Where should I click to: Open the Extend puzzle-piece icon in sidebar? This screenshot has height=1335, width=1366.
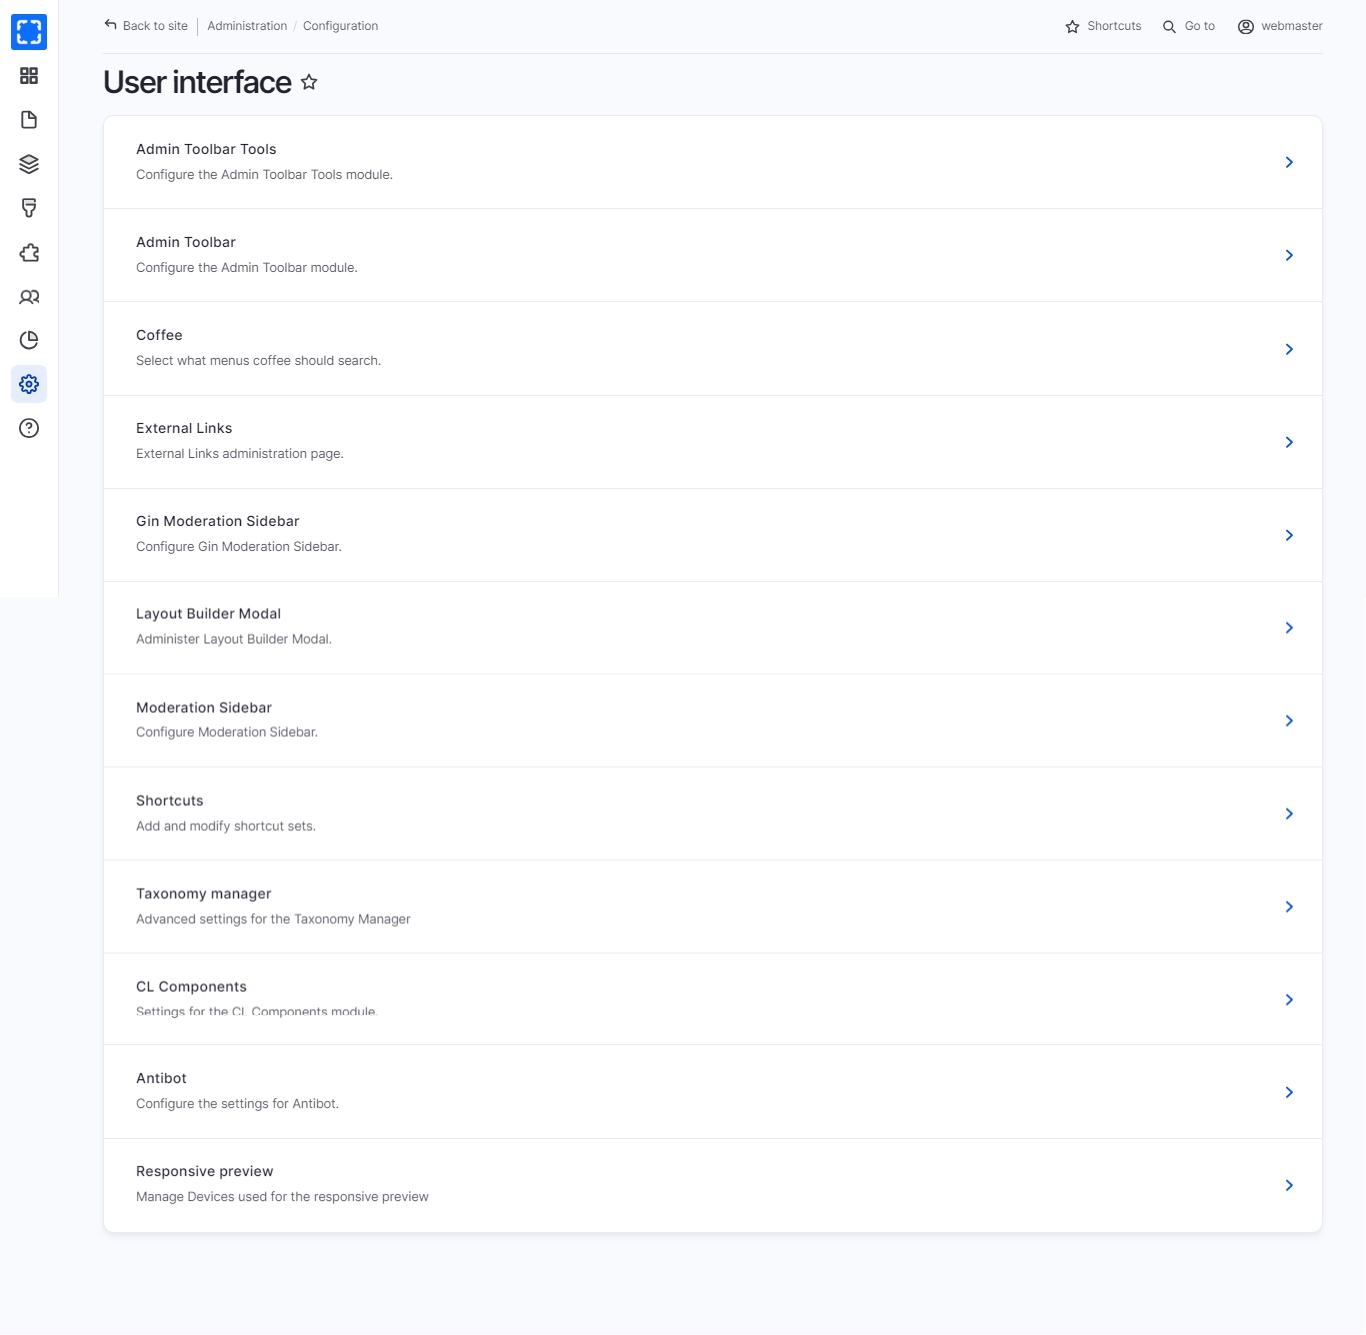tap(29, 253)
